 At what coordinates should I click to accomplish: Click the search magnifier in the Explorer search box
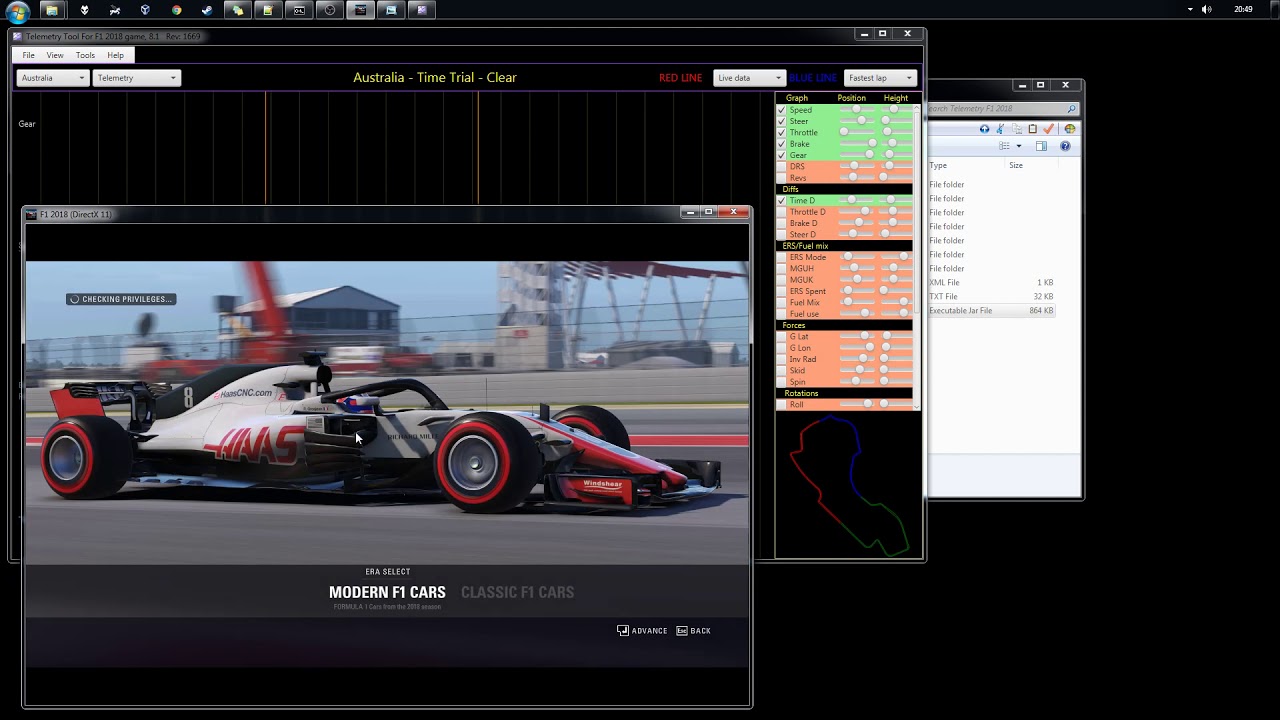[x=1071, y=109]
